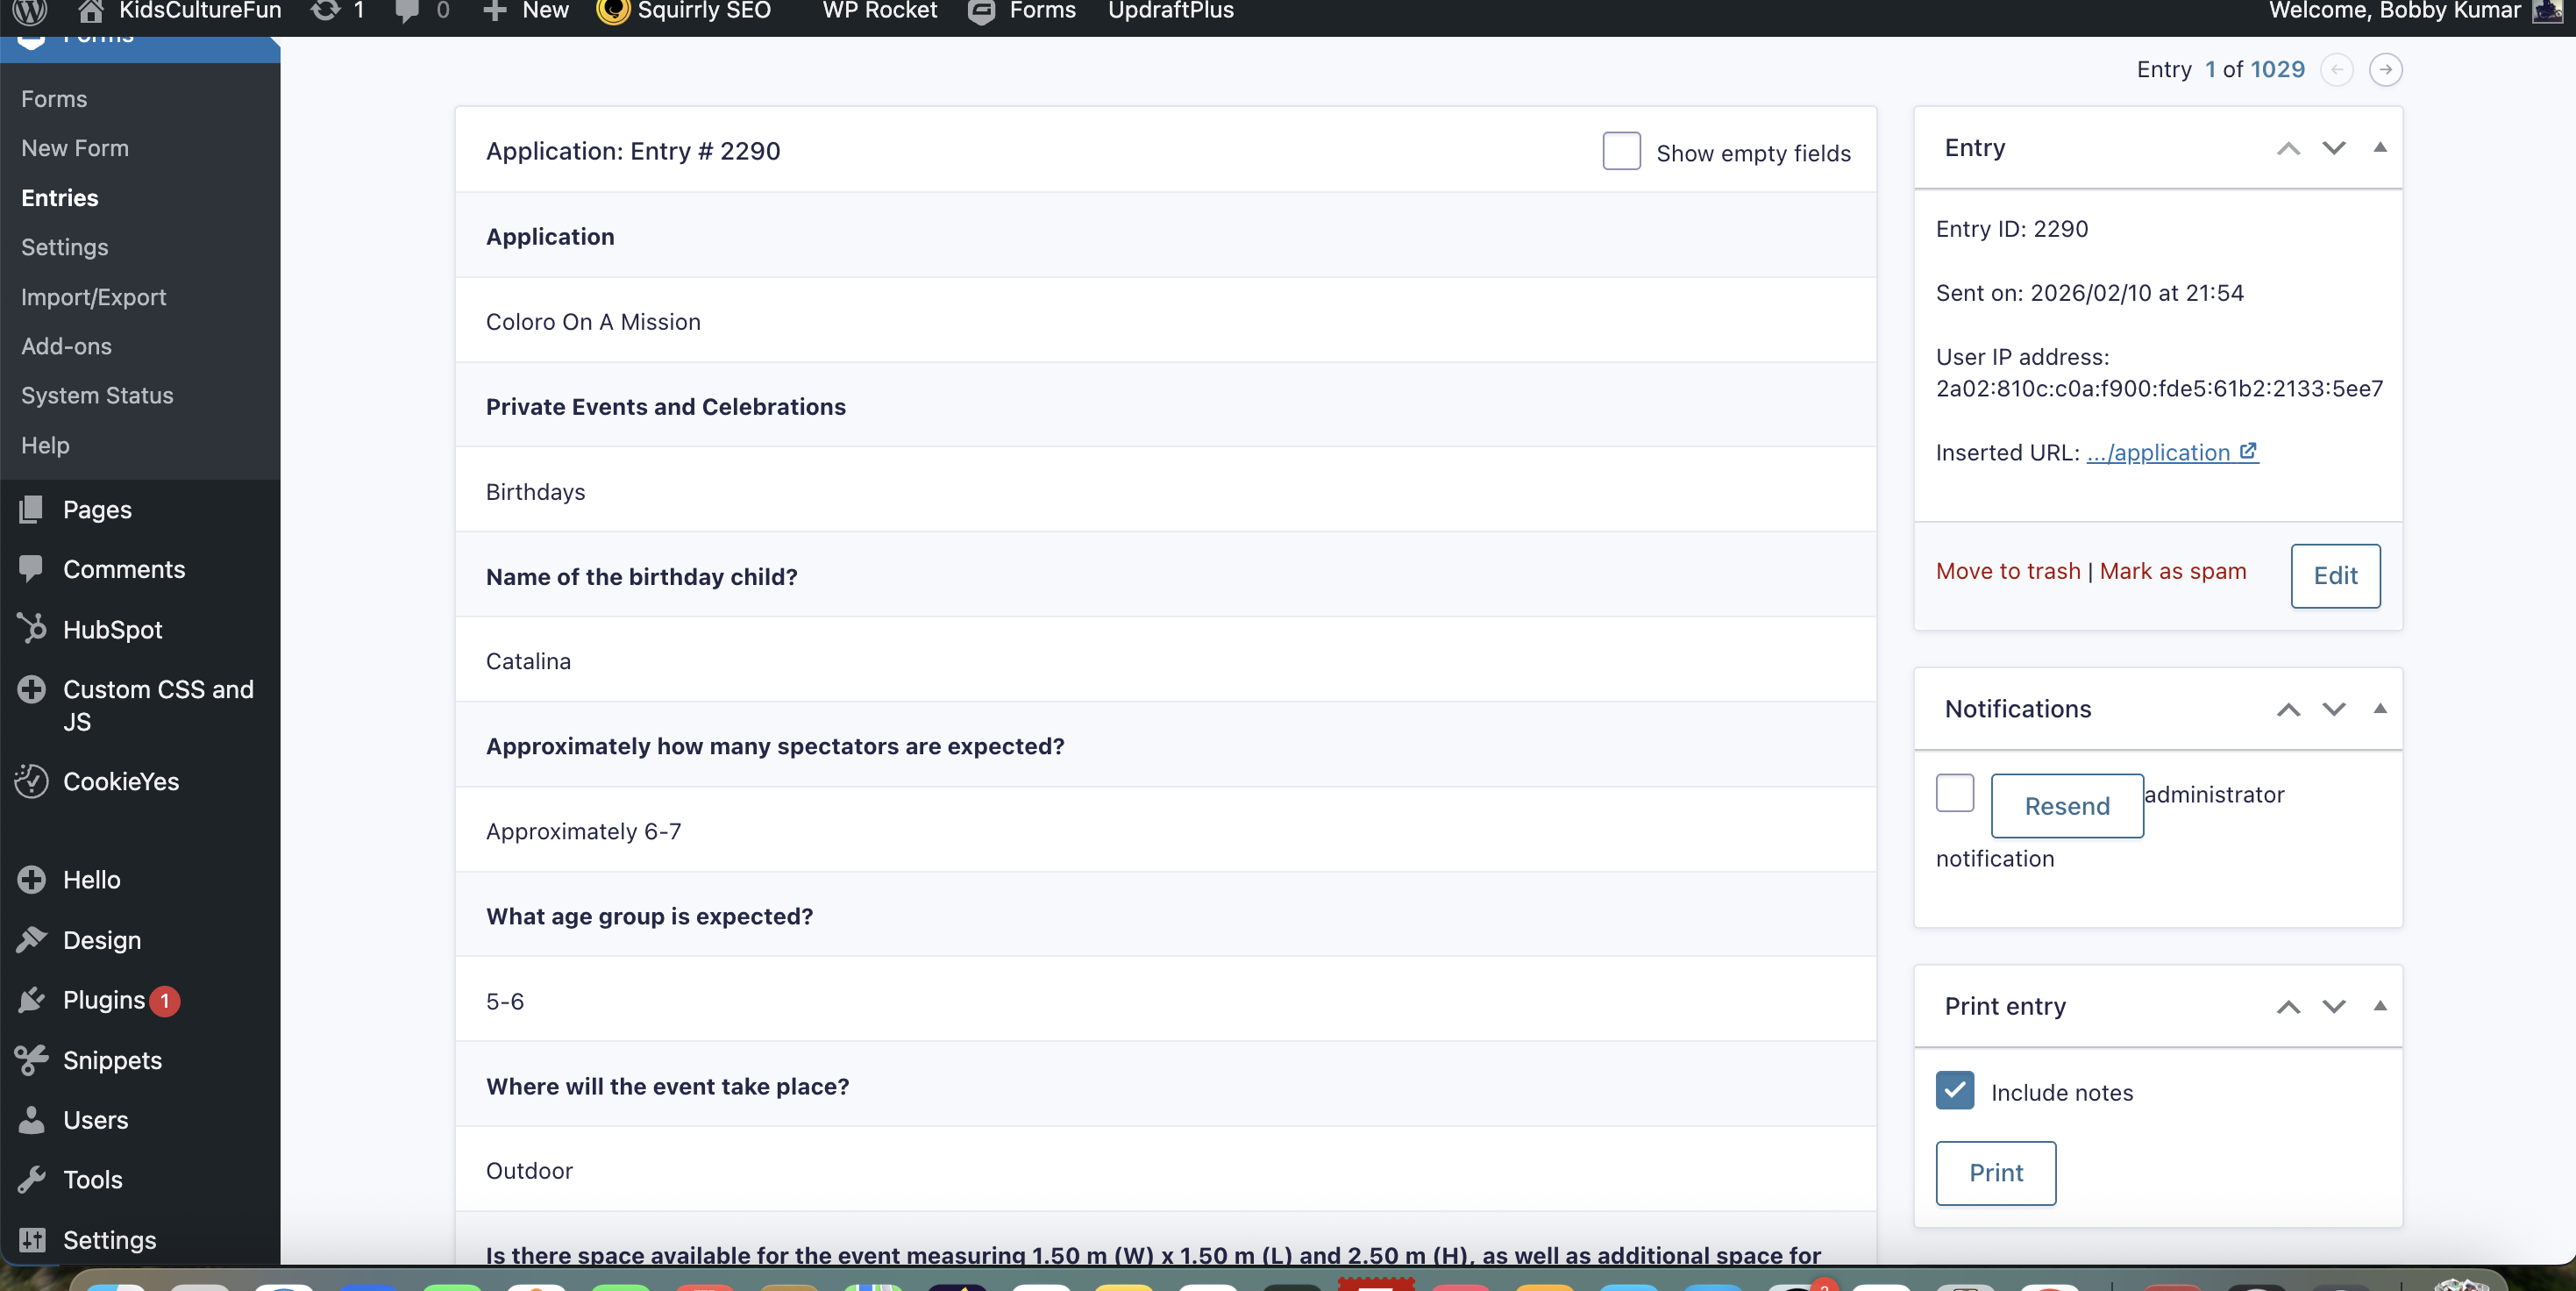
Task: Open HubSpot from the sidebar
Action: pos(111,628)
